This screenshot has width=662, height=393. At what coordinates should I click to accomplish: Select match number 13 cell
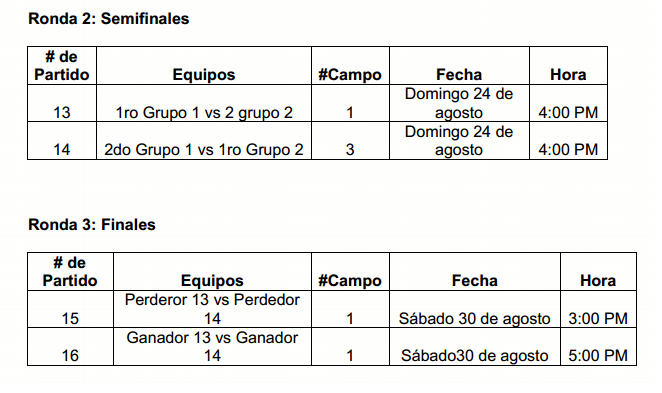(62, 103)
